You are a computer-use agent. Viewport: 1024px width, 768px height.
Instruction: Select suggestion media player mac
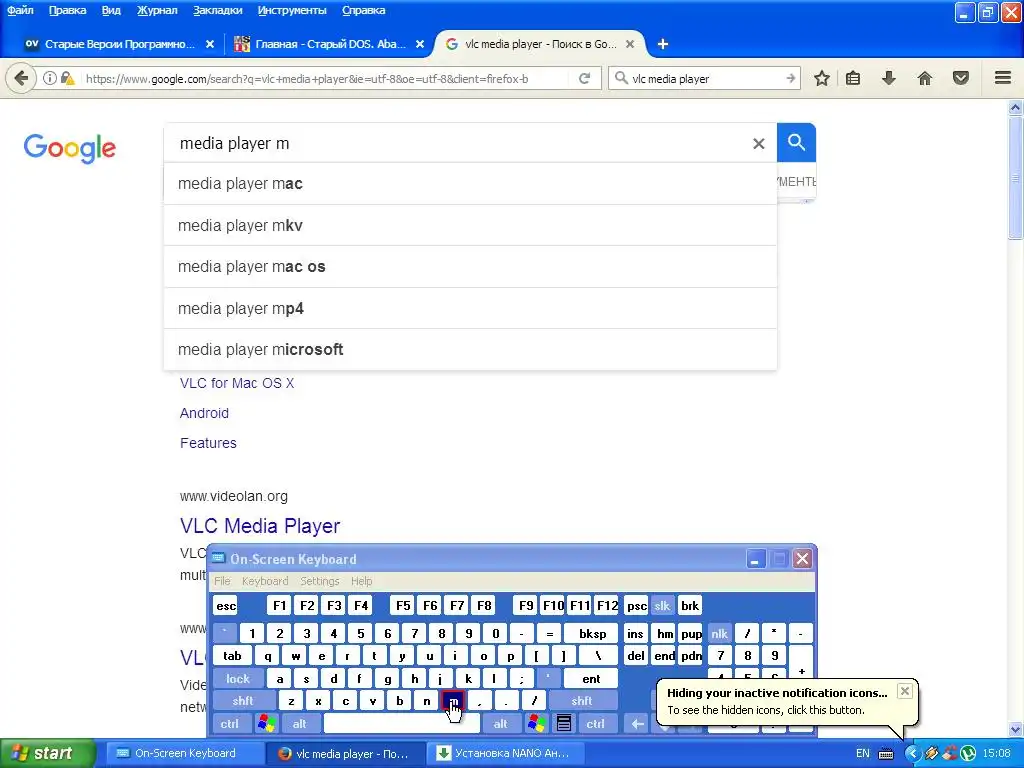(x=470, y=184)
